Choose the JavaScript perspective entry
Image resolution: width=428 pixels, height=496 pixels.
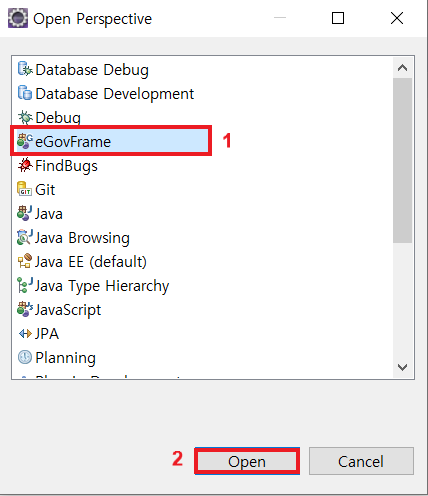pos(59,310)
